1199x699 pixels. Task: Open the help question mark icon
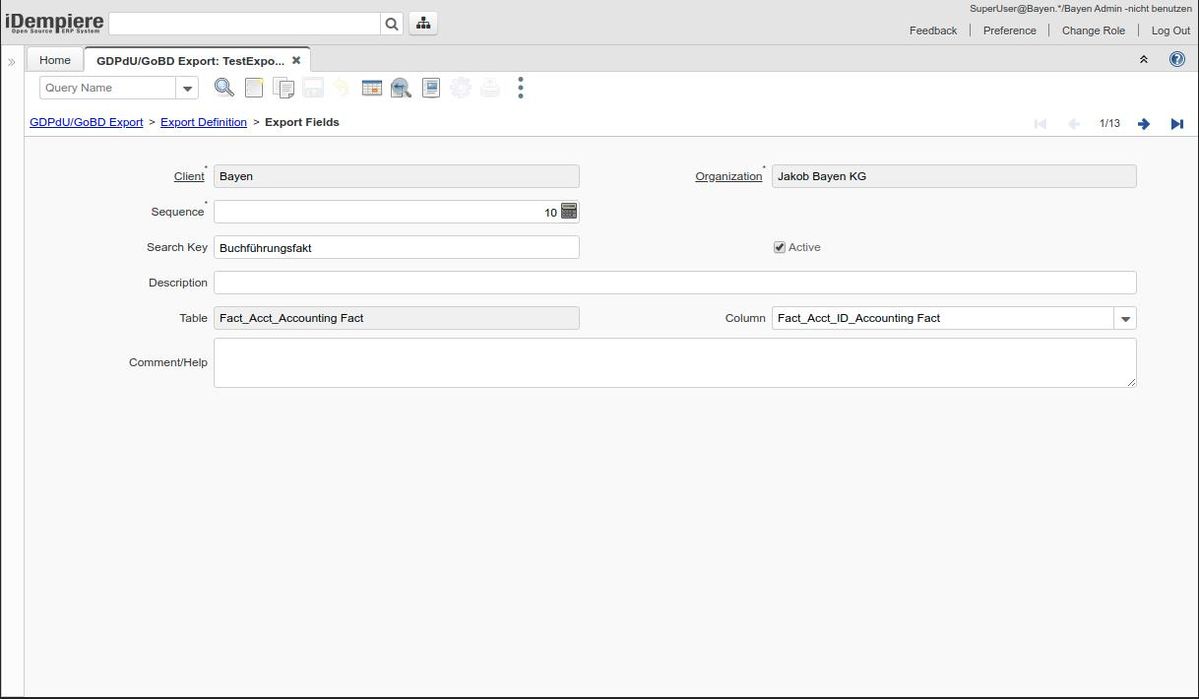click(1177, 59)
